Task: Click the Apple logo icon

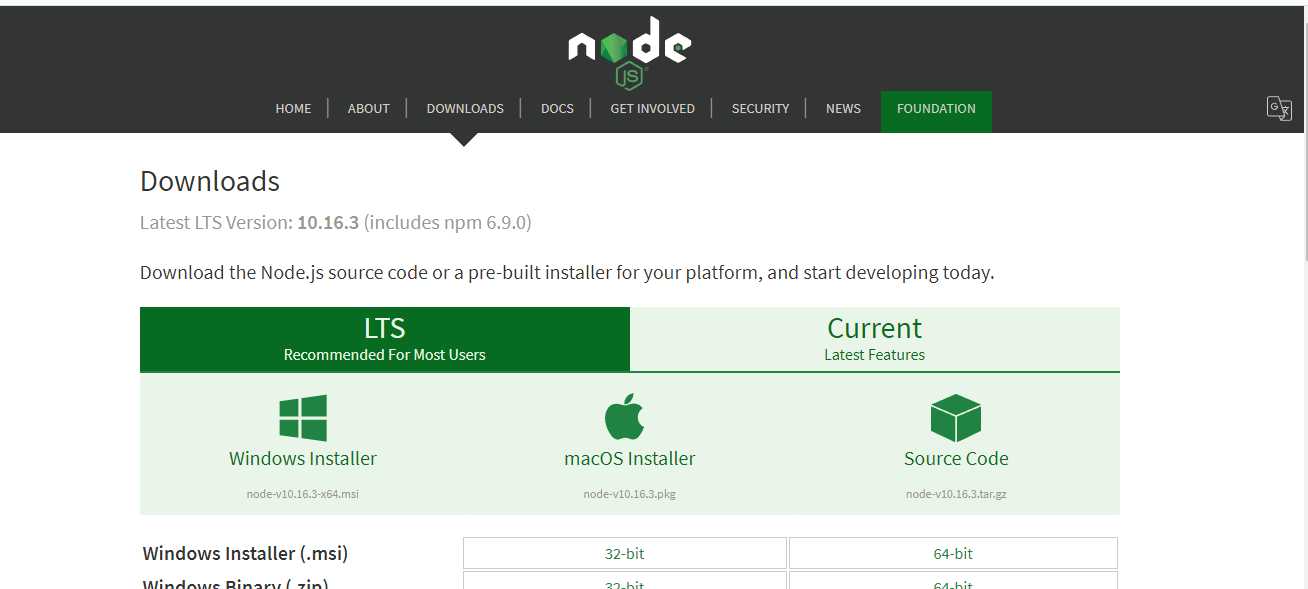Action: (x=625, y=417)
